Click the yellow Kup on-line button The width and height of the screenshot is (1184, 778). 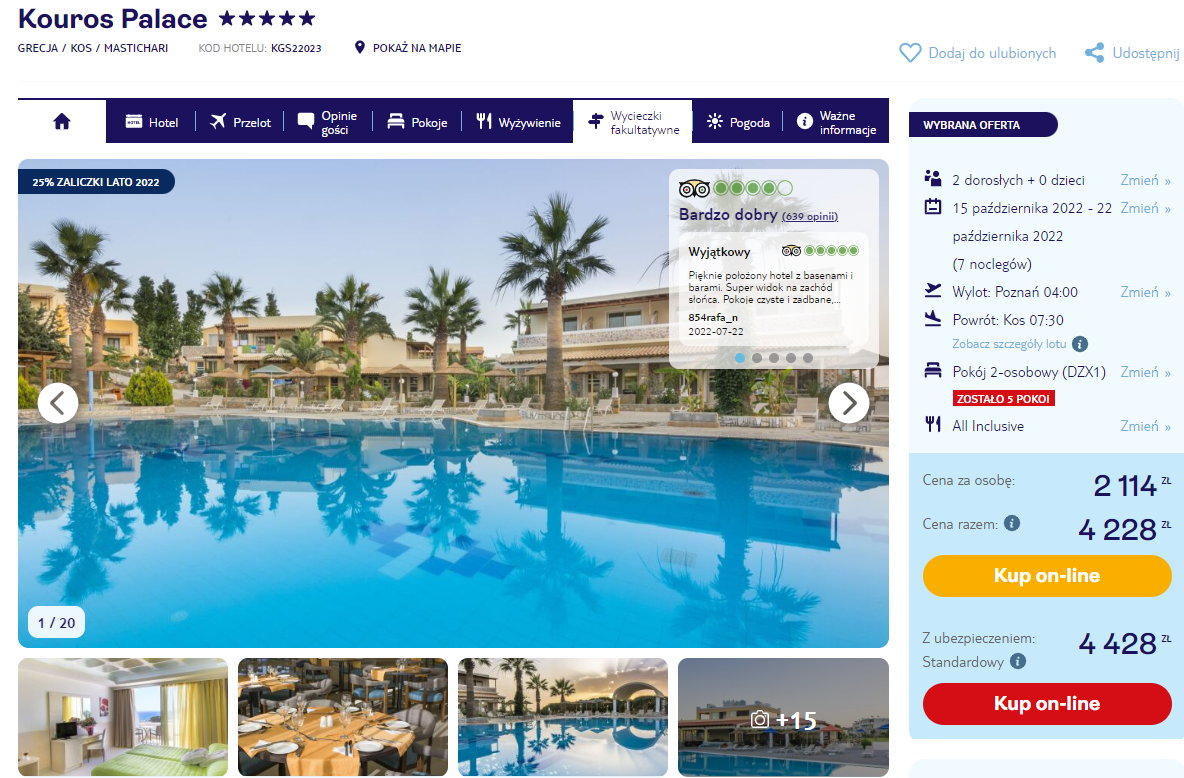click(x=1047, y=576)
